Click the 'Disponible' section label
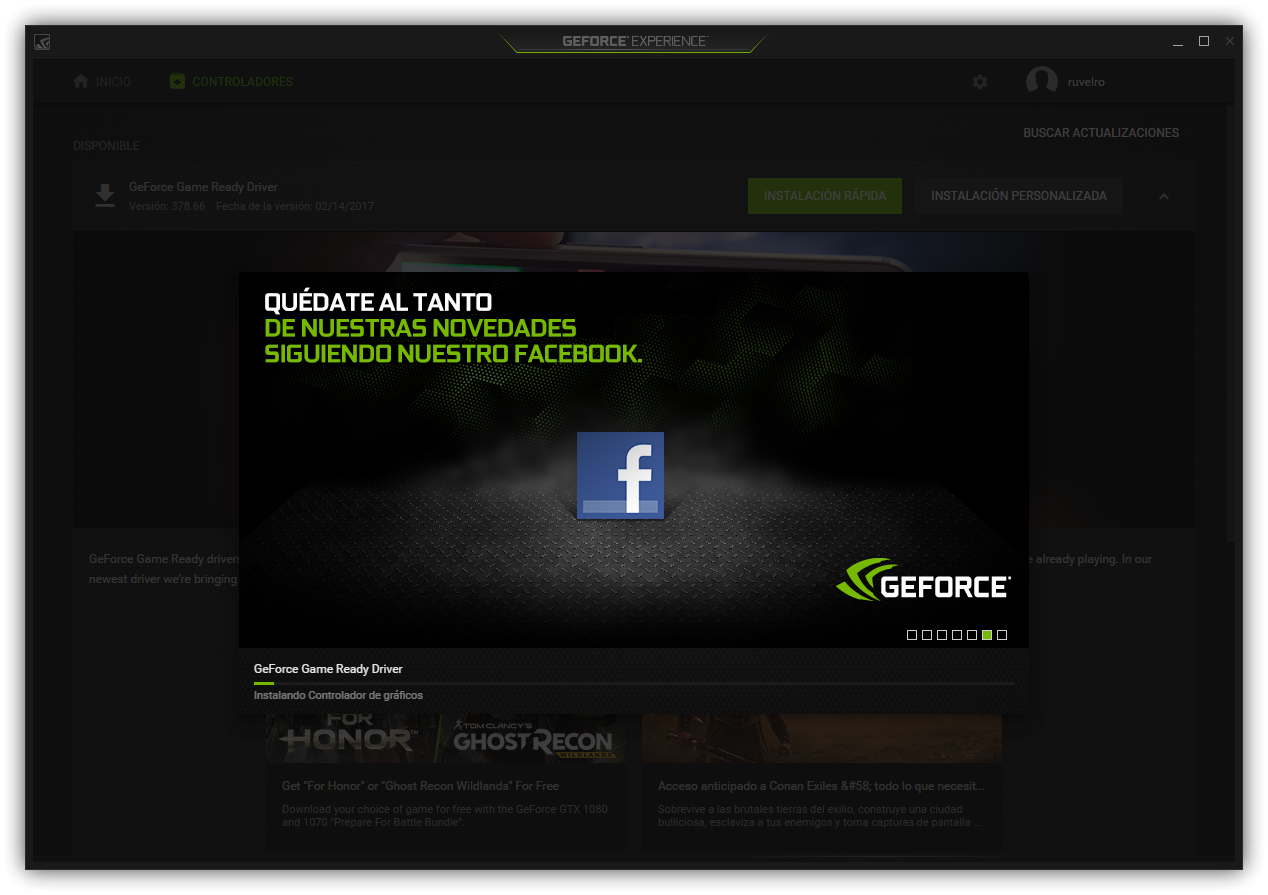 (x=106, y=146)
